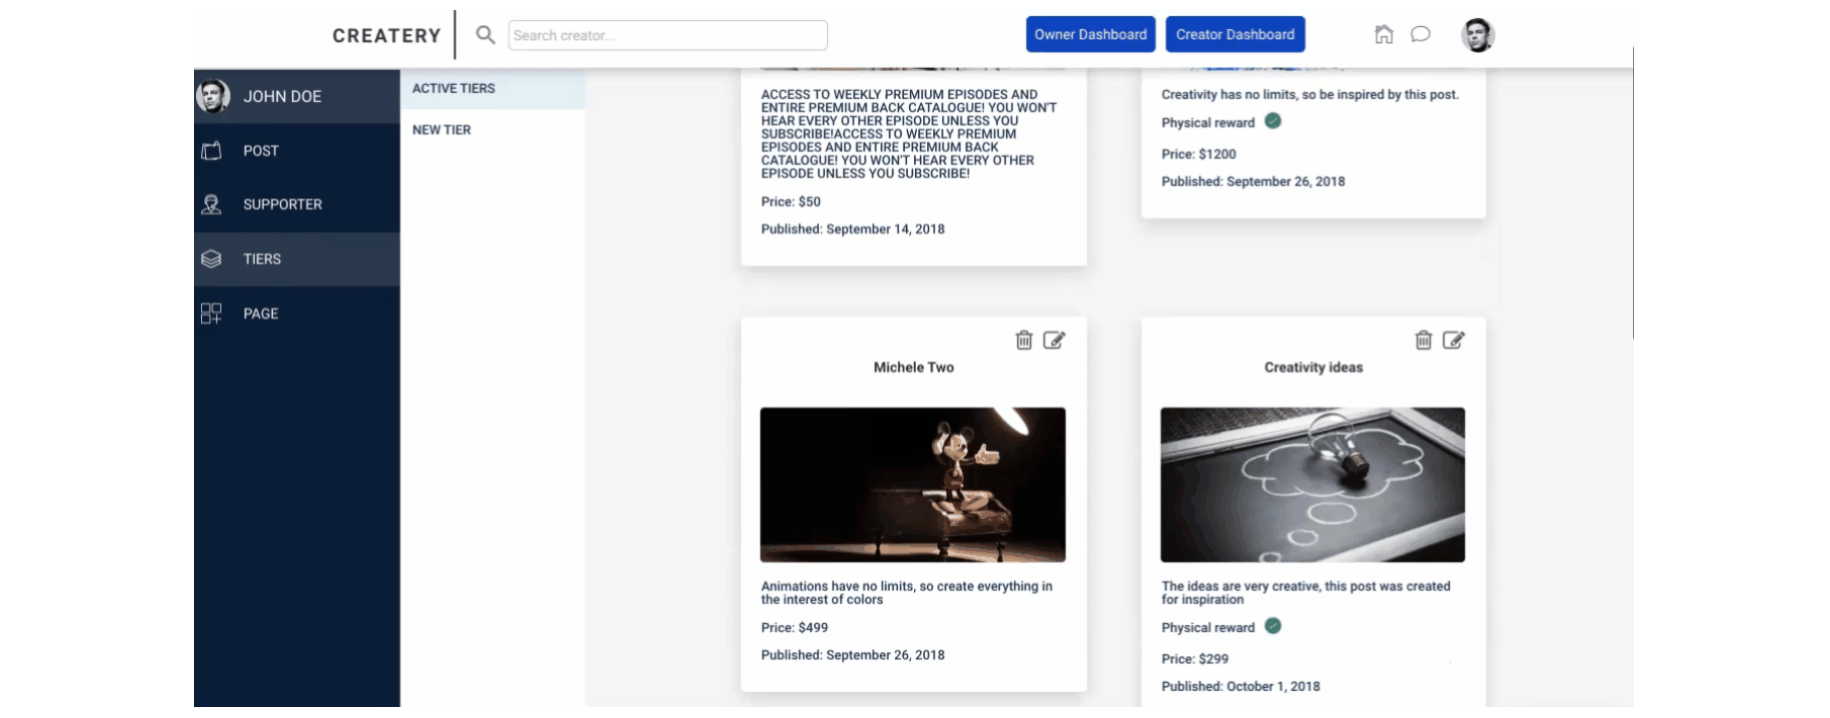This screenshot has width=1830, height=718.
Task: Click Physical reward label on $1200 tier
Action: (1208, 123)
